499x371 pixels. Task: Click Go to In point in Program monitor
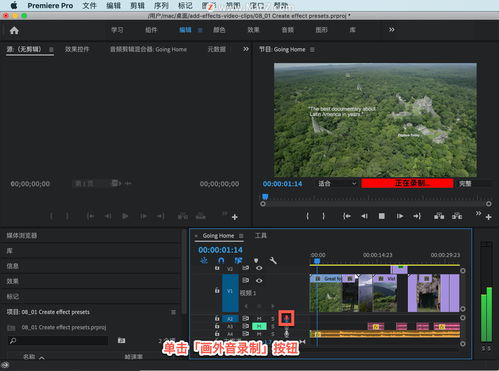tap(347, 216)
